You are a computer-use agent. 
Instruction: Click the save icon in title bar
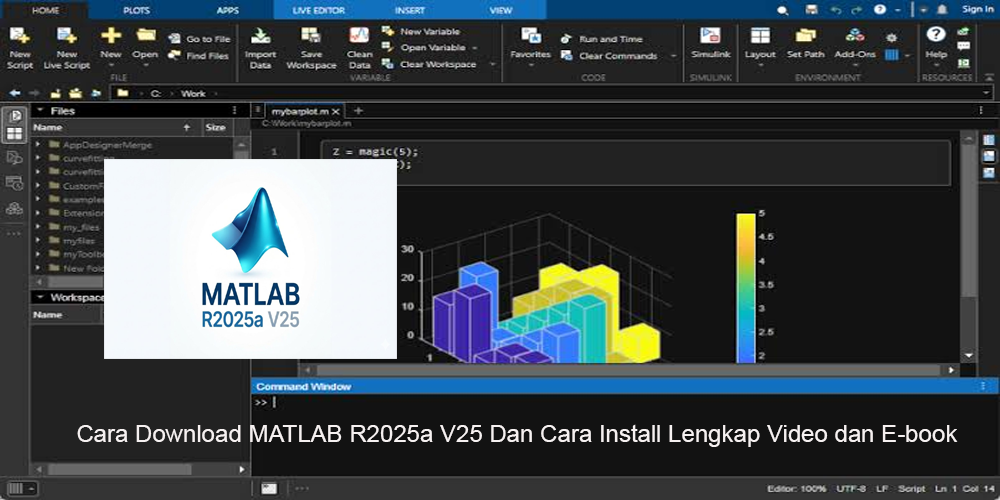click(811, 10)
